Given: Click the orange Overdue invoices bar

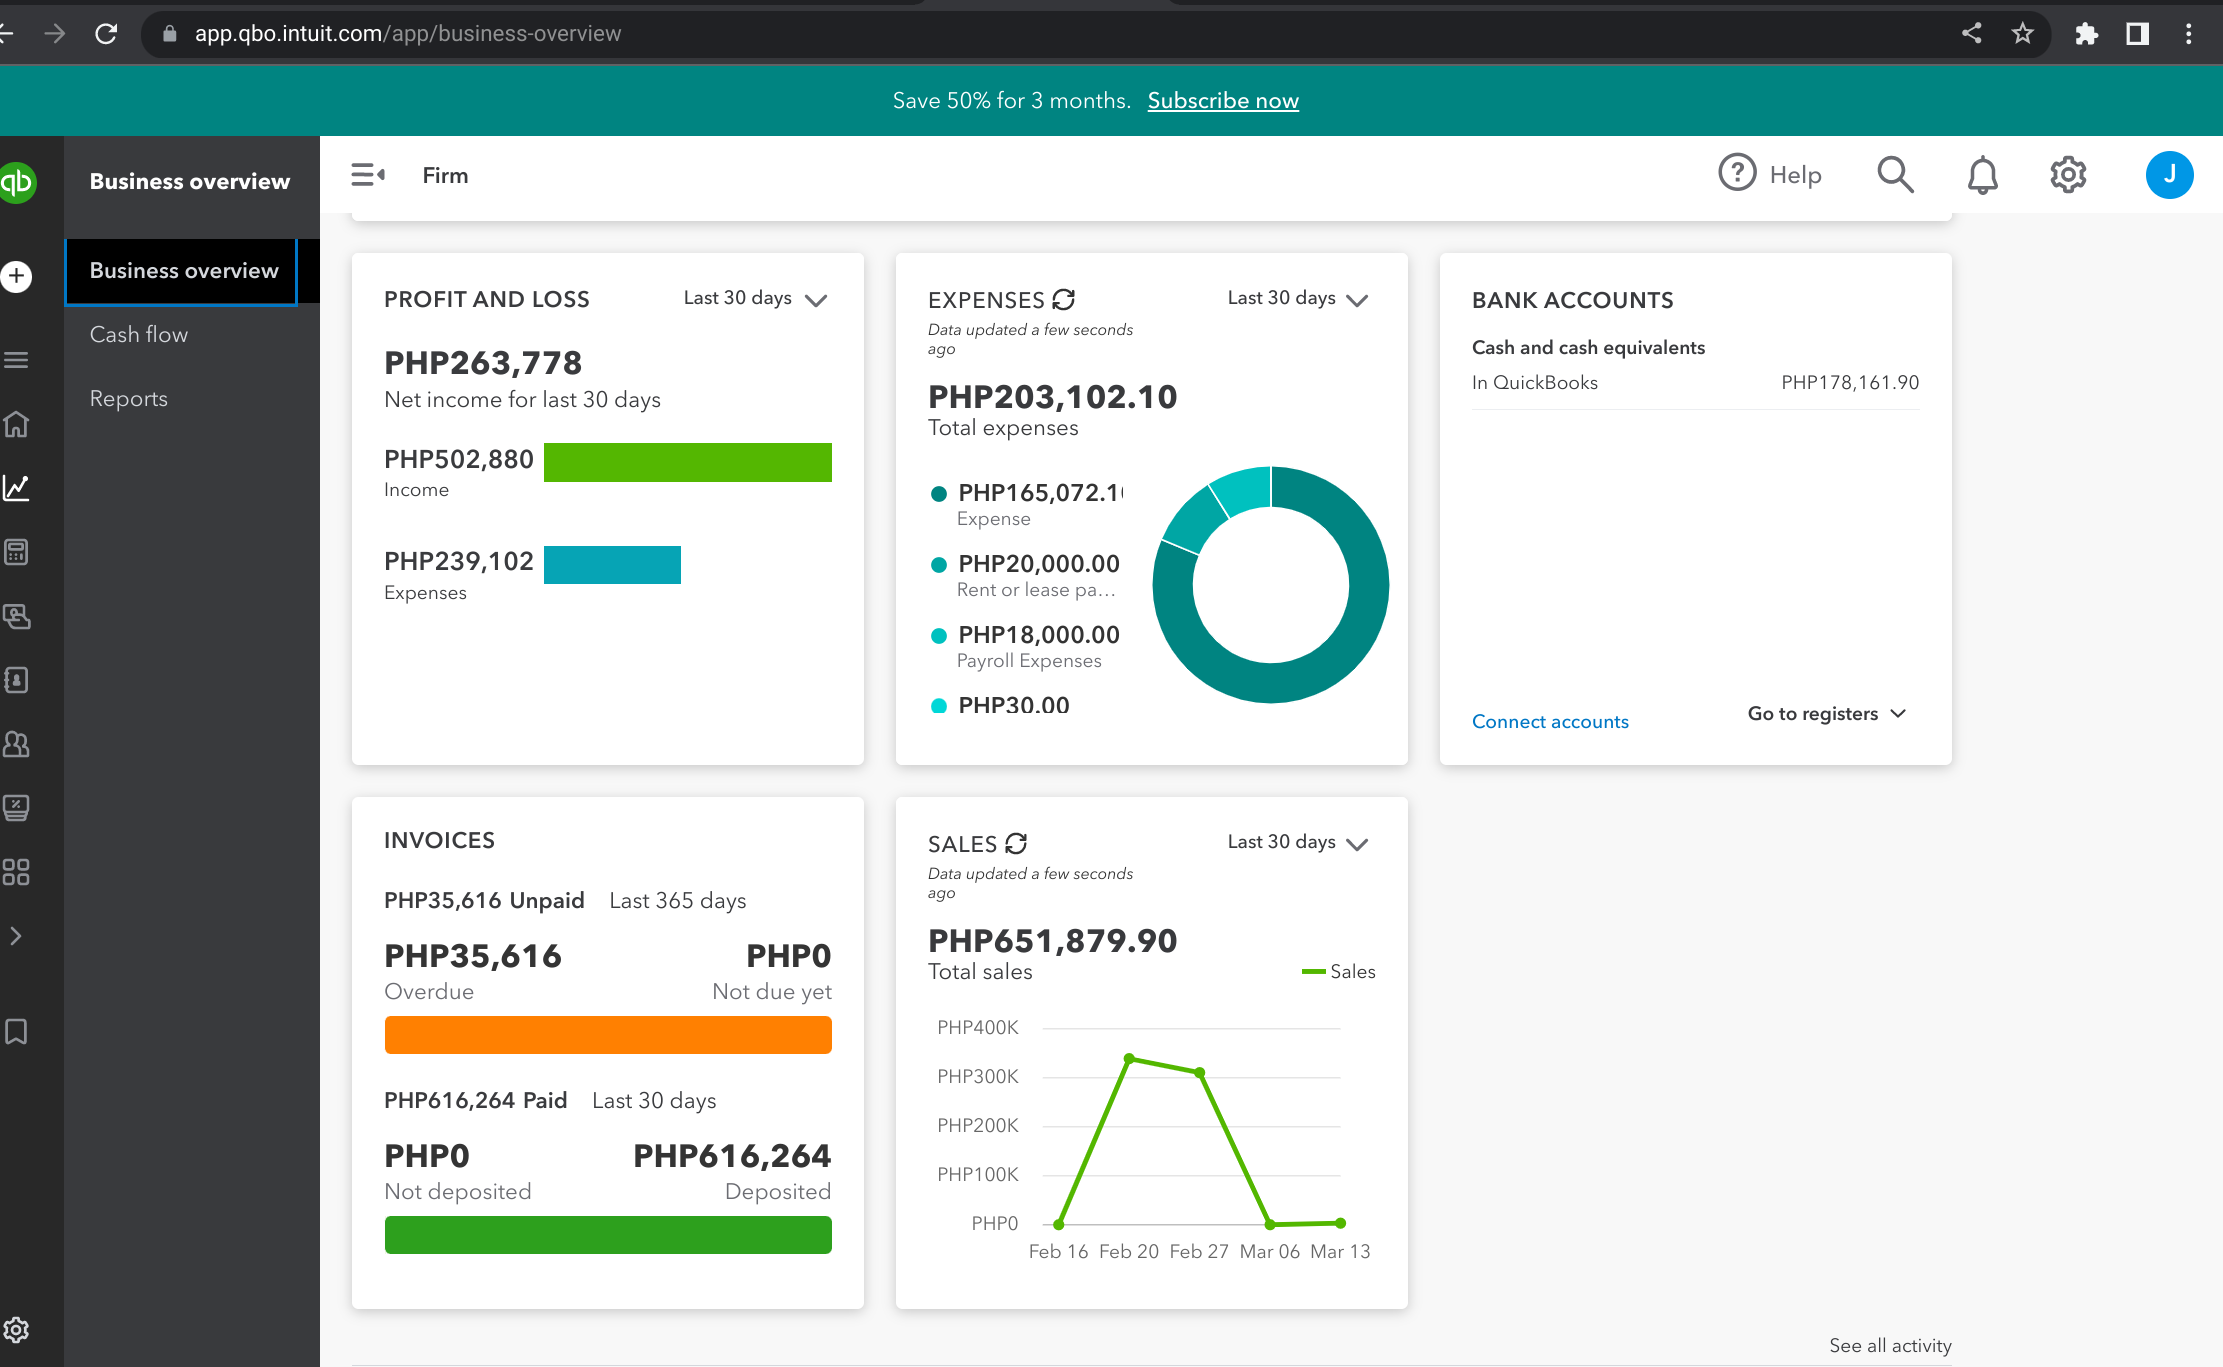Looking at the screenshot, I should pyautogui.click(x=608, y=1035).
